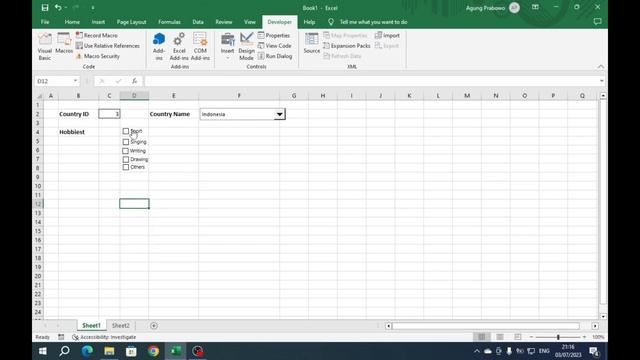Open the File tab

pyautogui.click(x=45, y=22)
